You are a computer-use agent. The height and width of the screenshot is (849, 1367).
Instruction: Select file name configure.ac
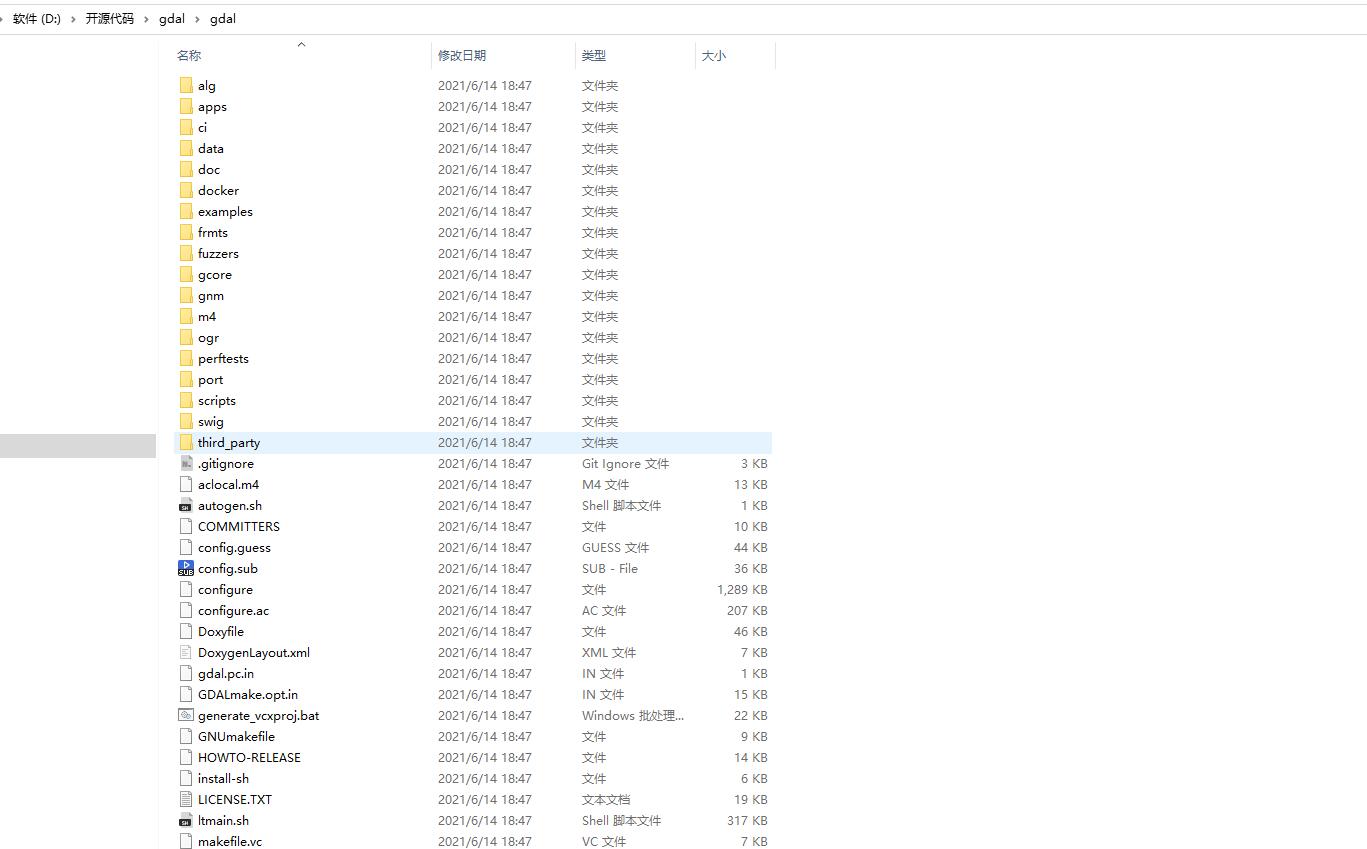[233, 610]
